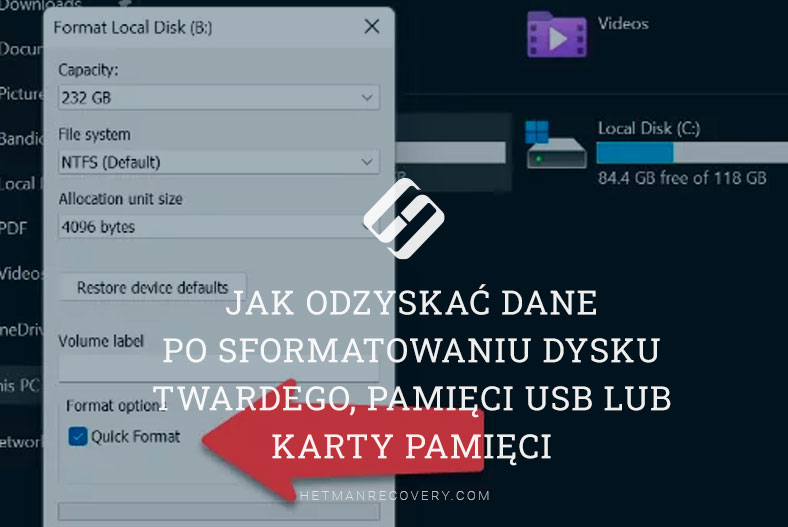Select Videos in the Explorer sidebar

point(22,274)
